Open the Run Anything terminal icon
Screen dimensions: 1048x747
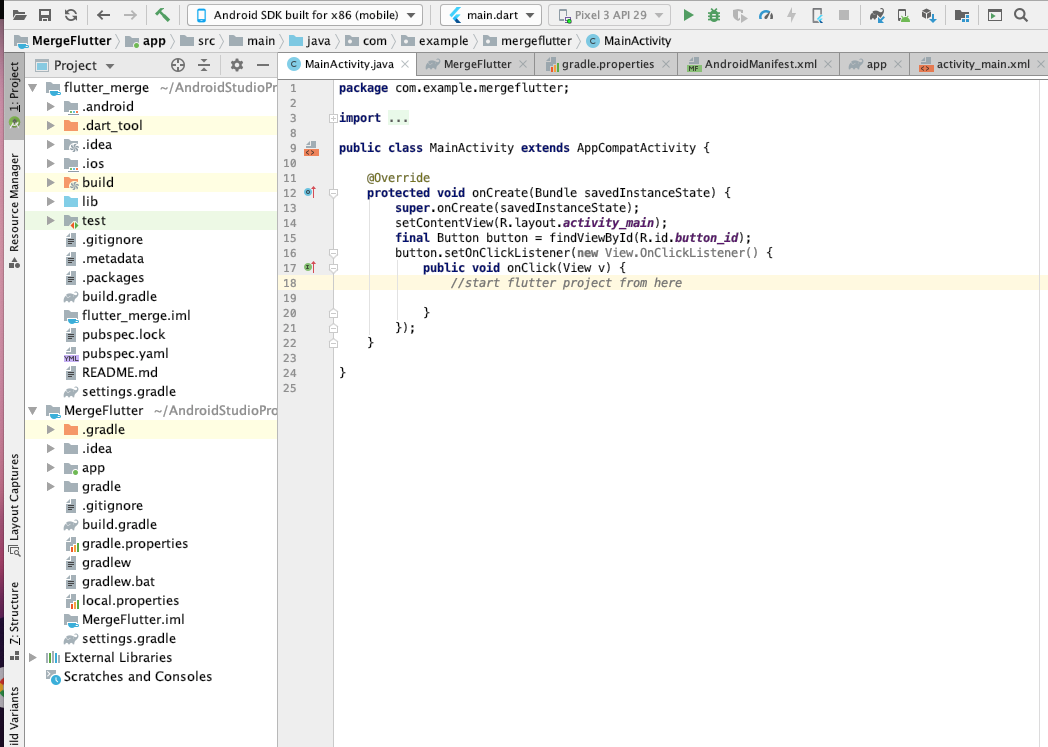[995, 15]
